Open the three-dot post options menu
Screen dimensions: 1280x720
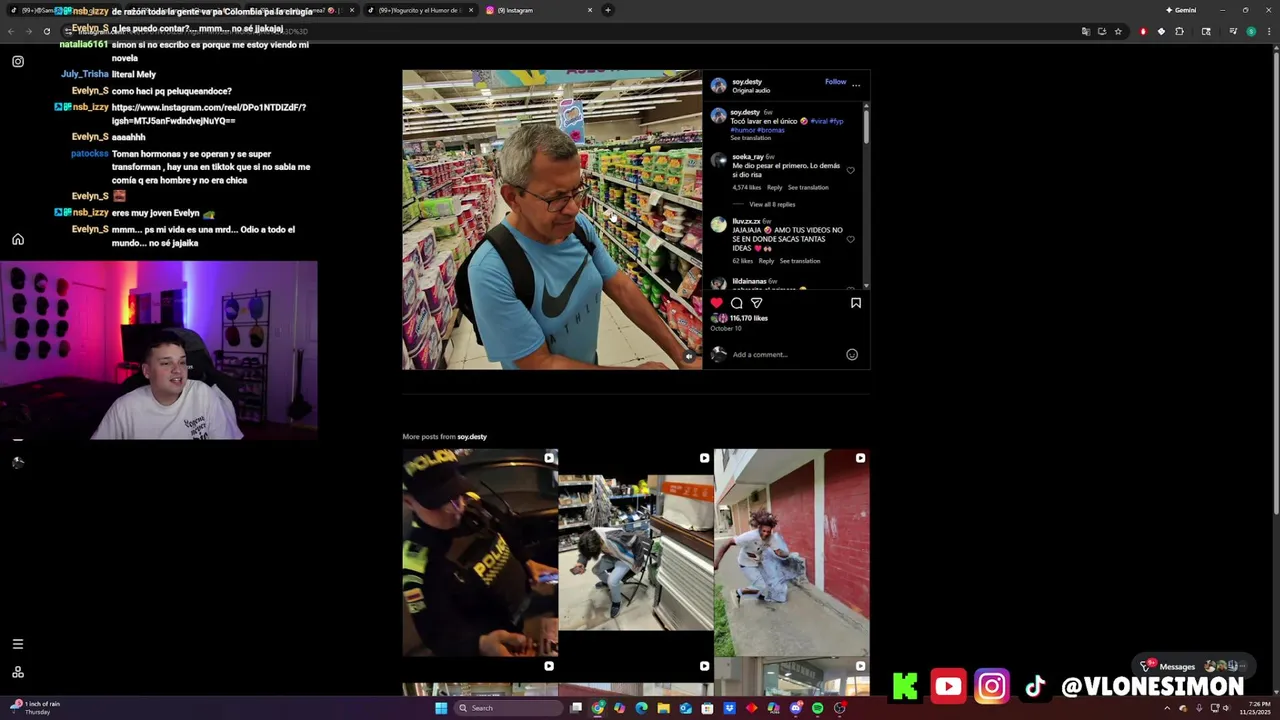pyautogui.click(x=856, y=85)
